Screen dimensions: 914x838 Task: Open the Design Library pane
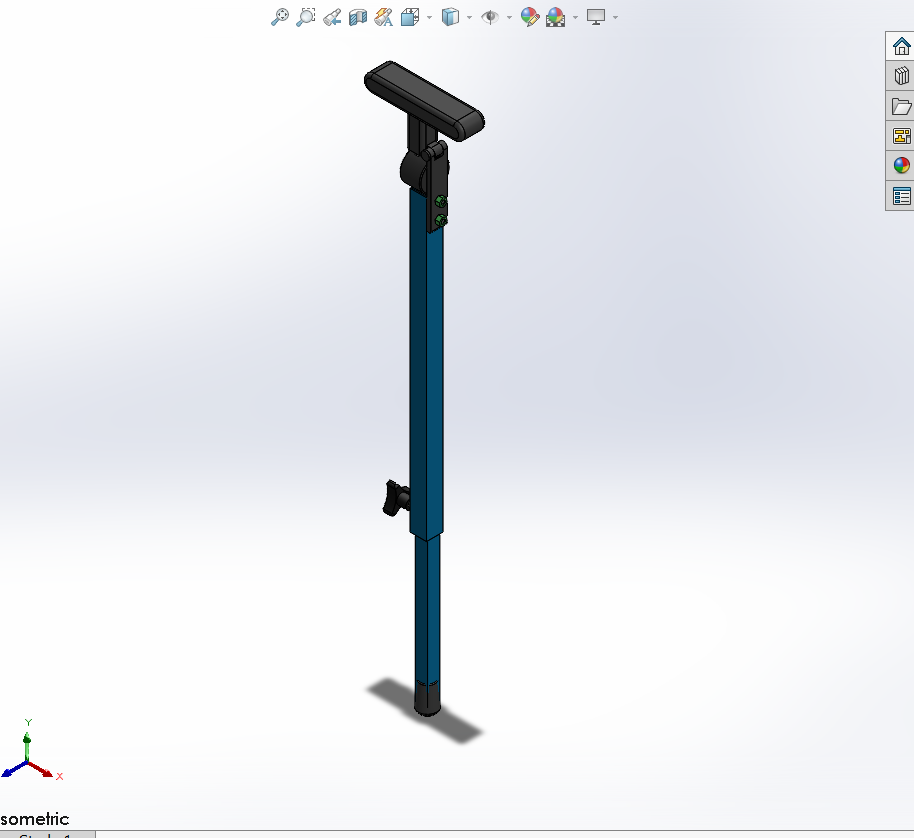(899, 74)
